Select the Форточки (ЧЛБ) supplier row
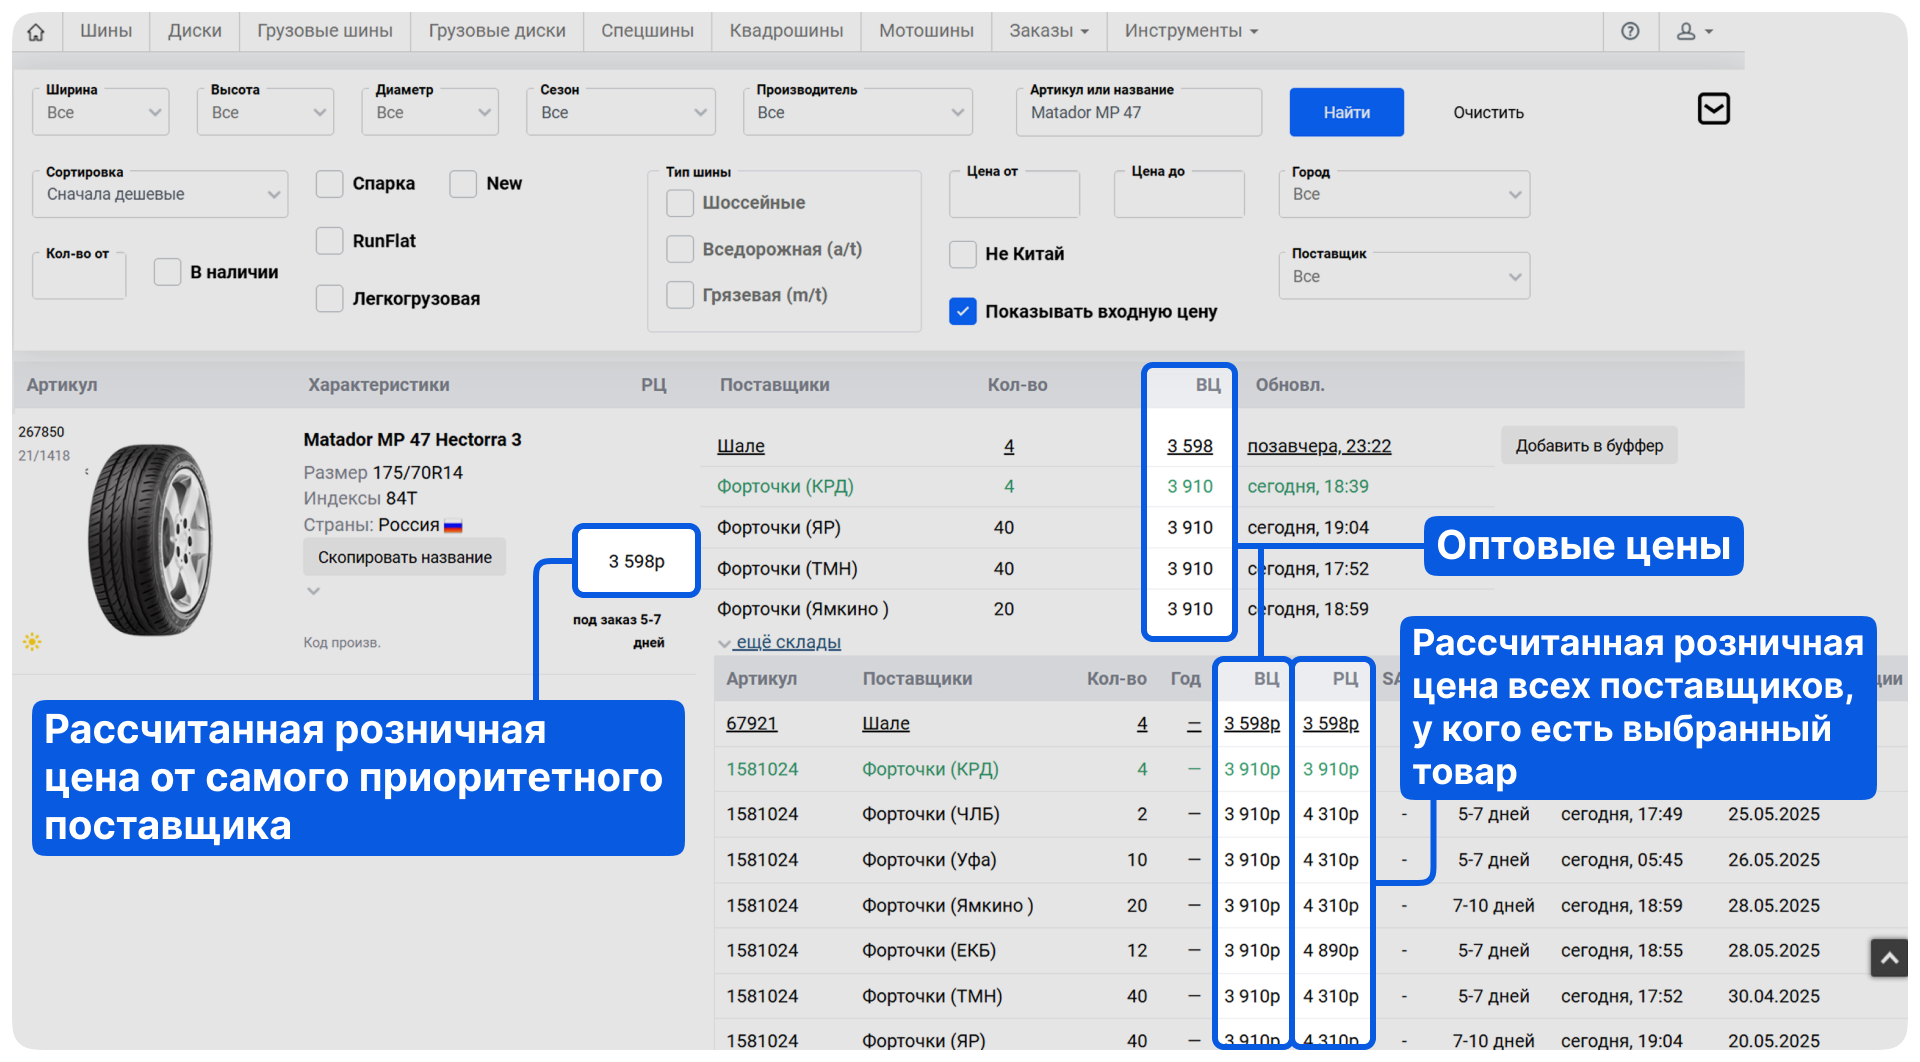Screen dimensions: 1920x1062 tap(1310, 814)
